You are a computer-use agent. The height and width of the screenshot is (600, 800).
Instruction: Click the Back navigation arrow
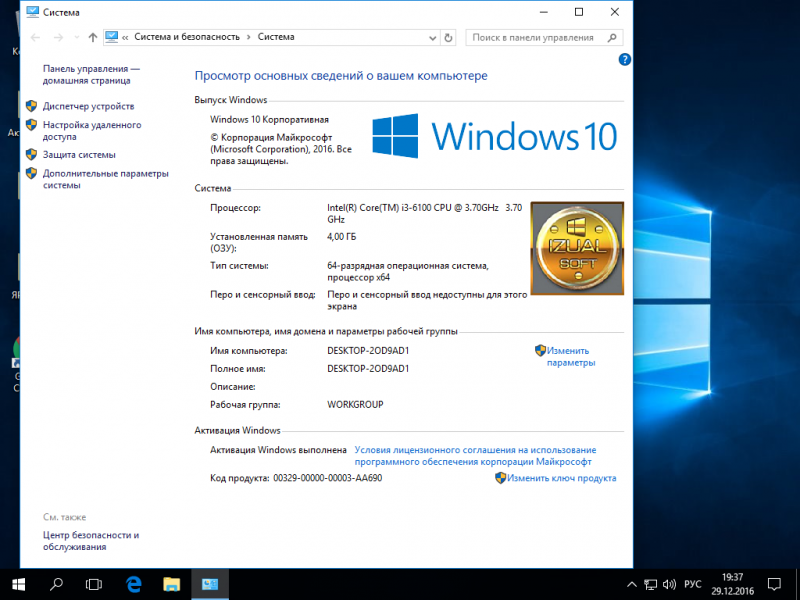click(x=35, y=37)
